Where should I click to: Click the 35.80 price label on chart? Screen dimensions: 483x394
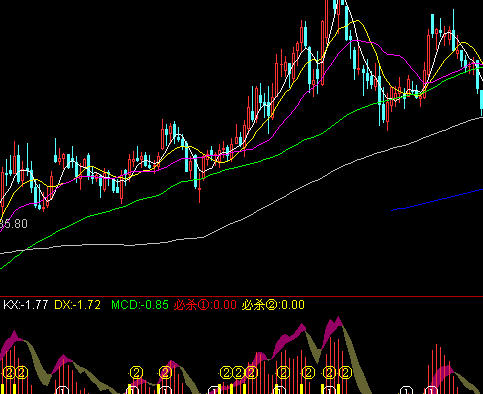click(x=14, y=224)
